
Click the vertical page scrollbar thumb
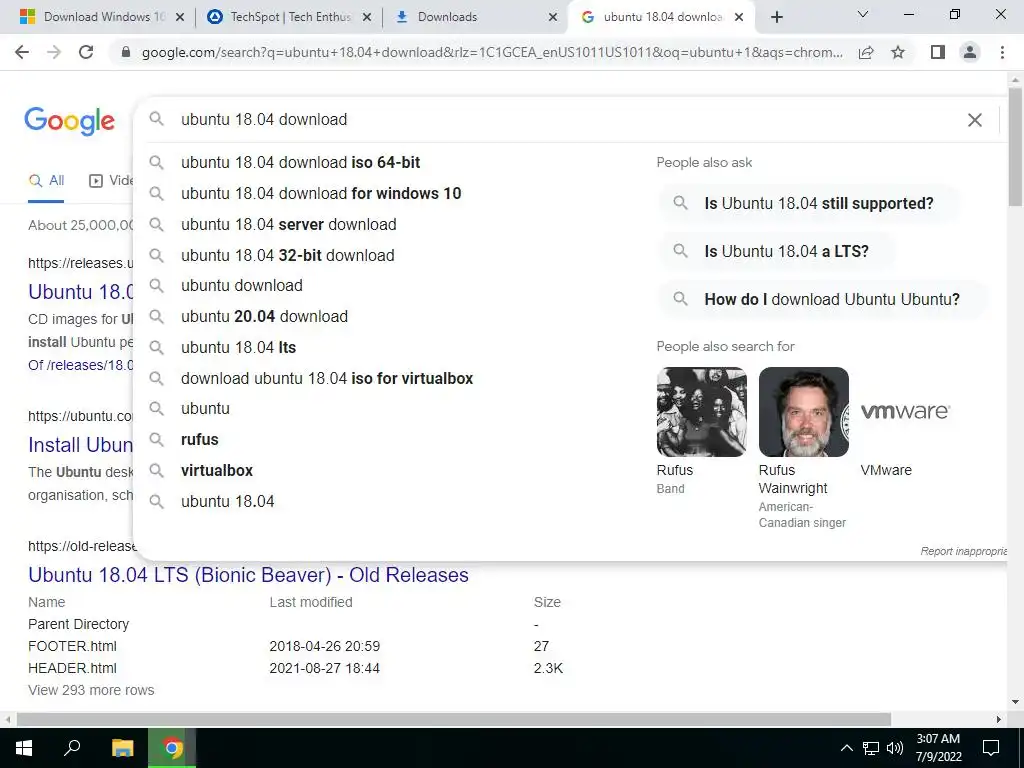pyautogui.click(x=1015, y=147)
